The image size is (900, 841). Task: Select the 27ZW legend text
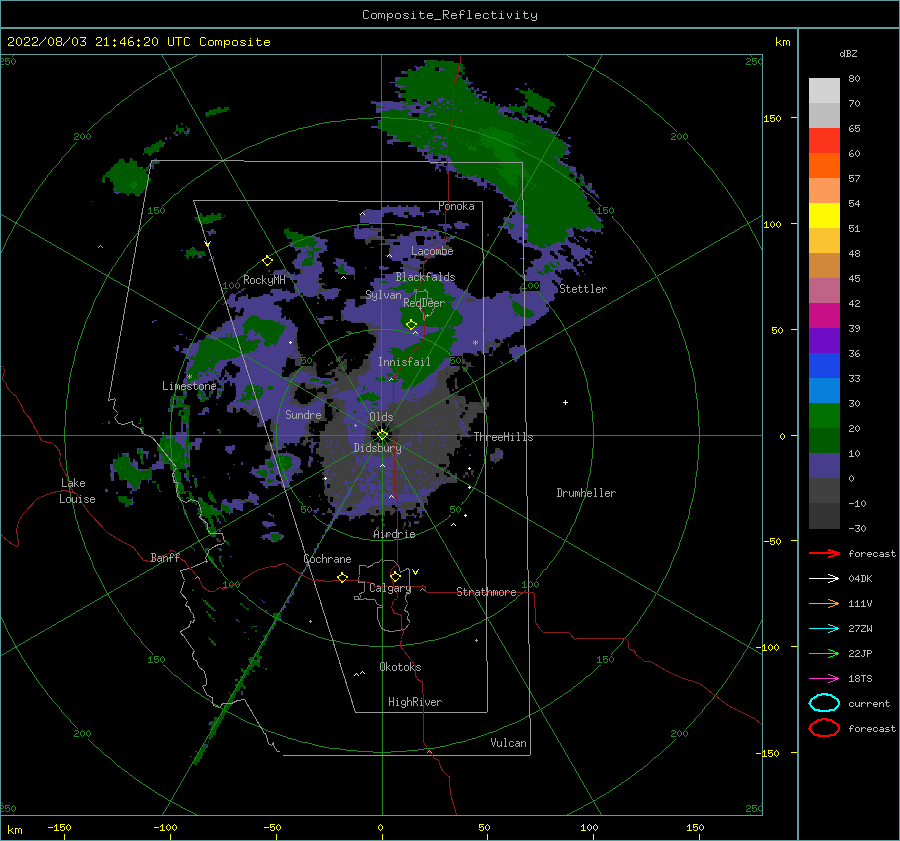click(x=860, y=629)
